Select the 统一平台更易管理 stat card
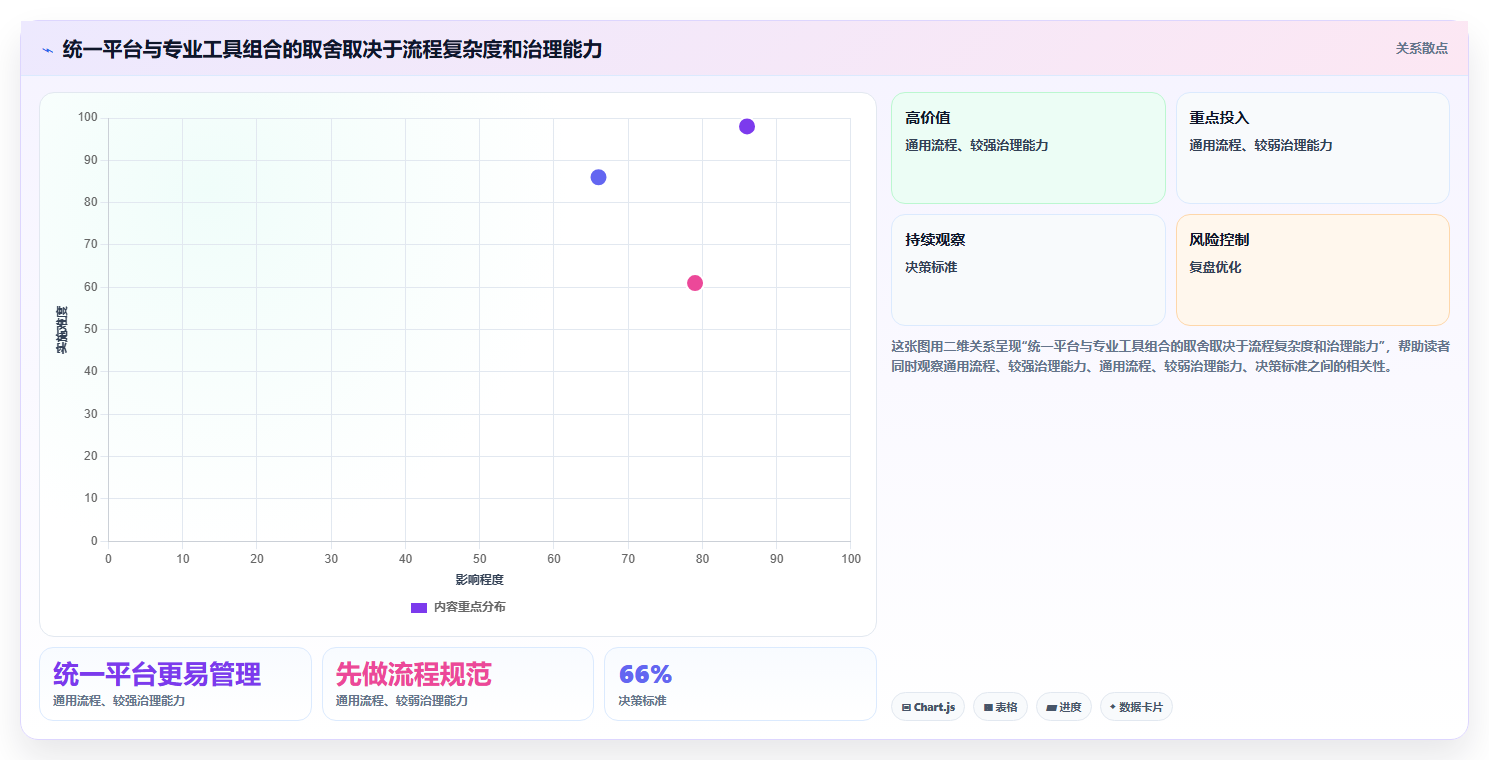 [x=175, y=684]
